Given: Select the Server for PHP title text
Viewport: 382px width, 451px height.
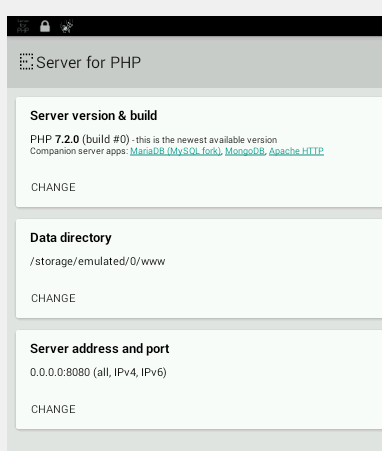Looking at the screenshot, I should [x=88, y=63].
